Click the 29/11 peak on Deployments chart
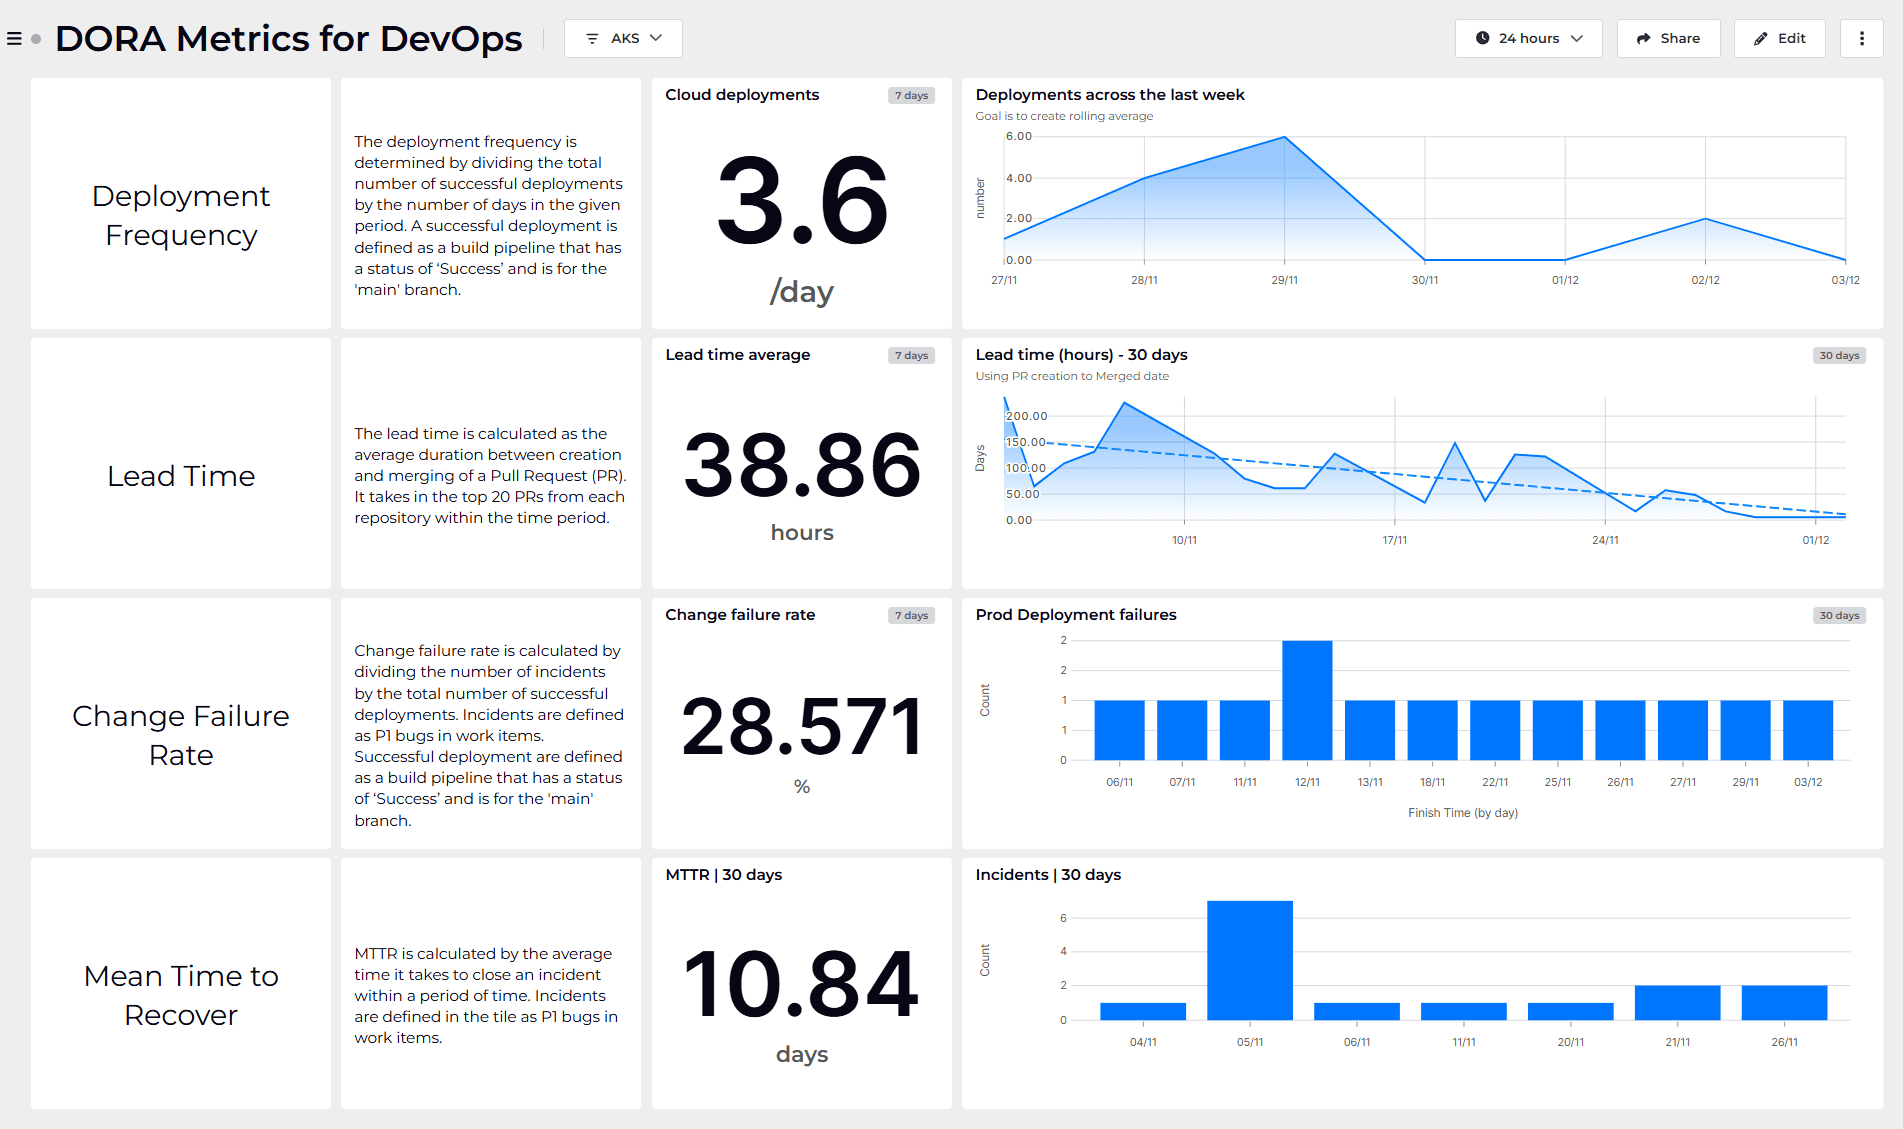Screen dimensions: 1903x1129 1285,138
